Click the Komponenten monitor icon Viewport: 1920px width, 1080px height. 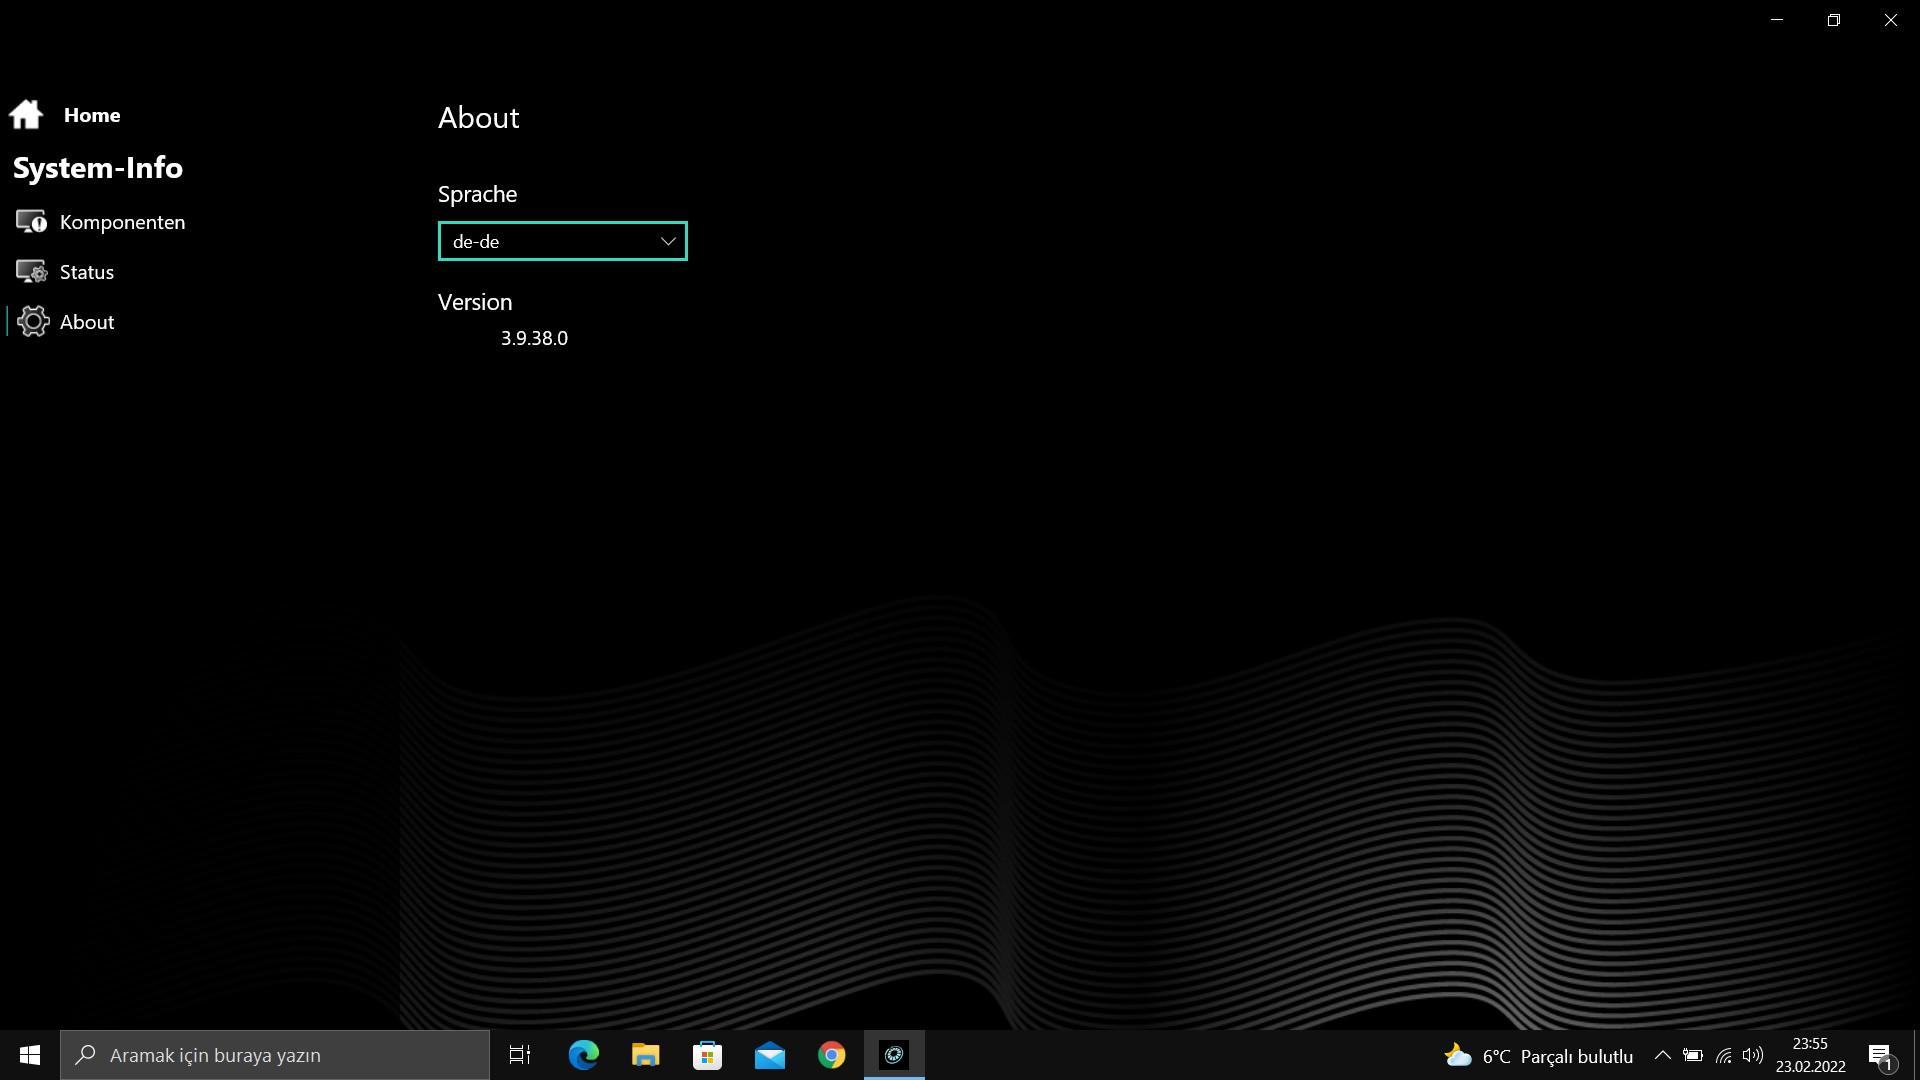tap(31, 221)
